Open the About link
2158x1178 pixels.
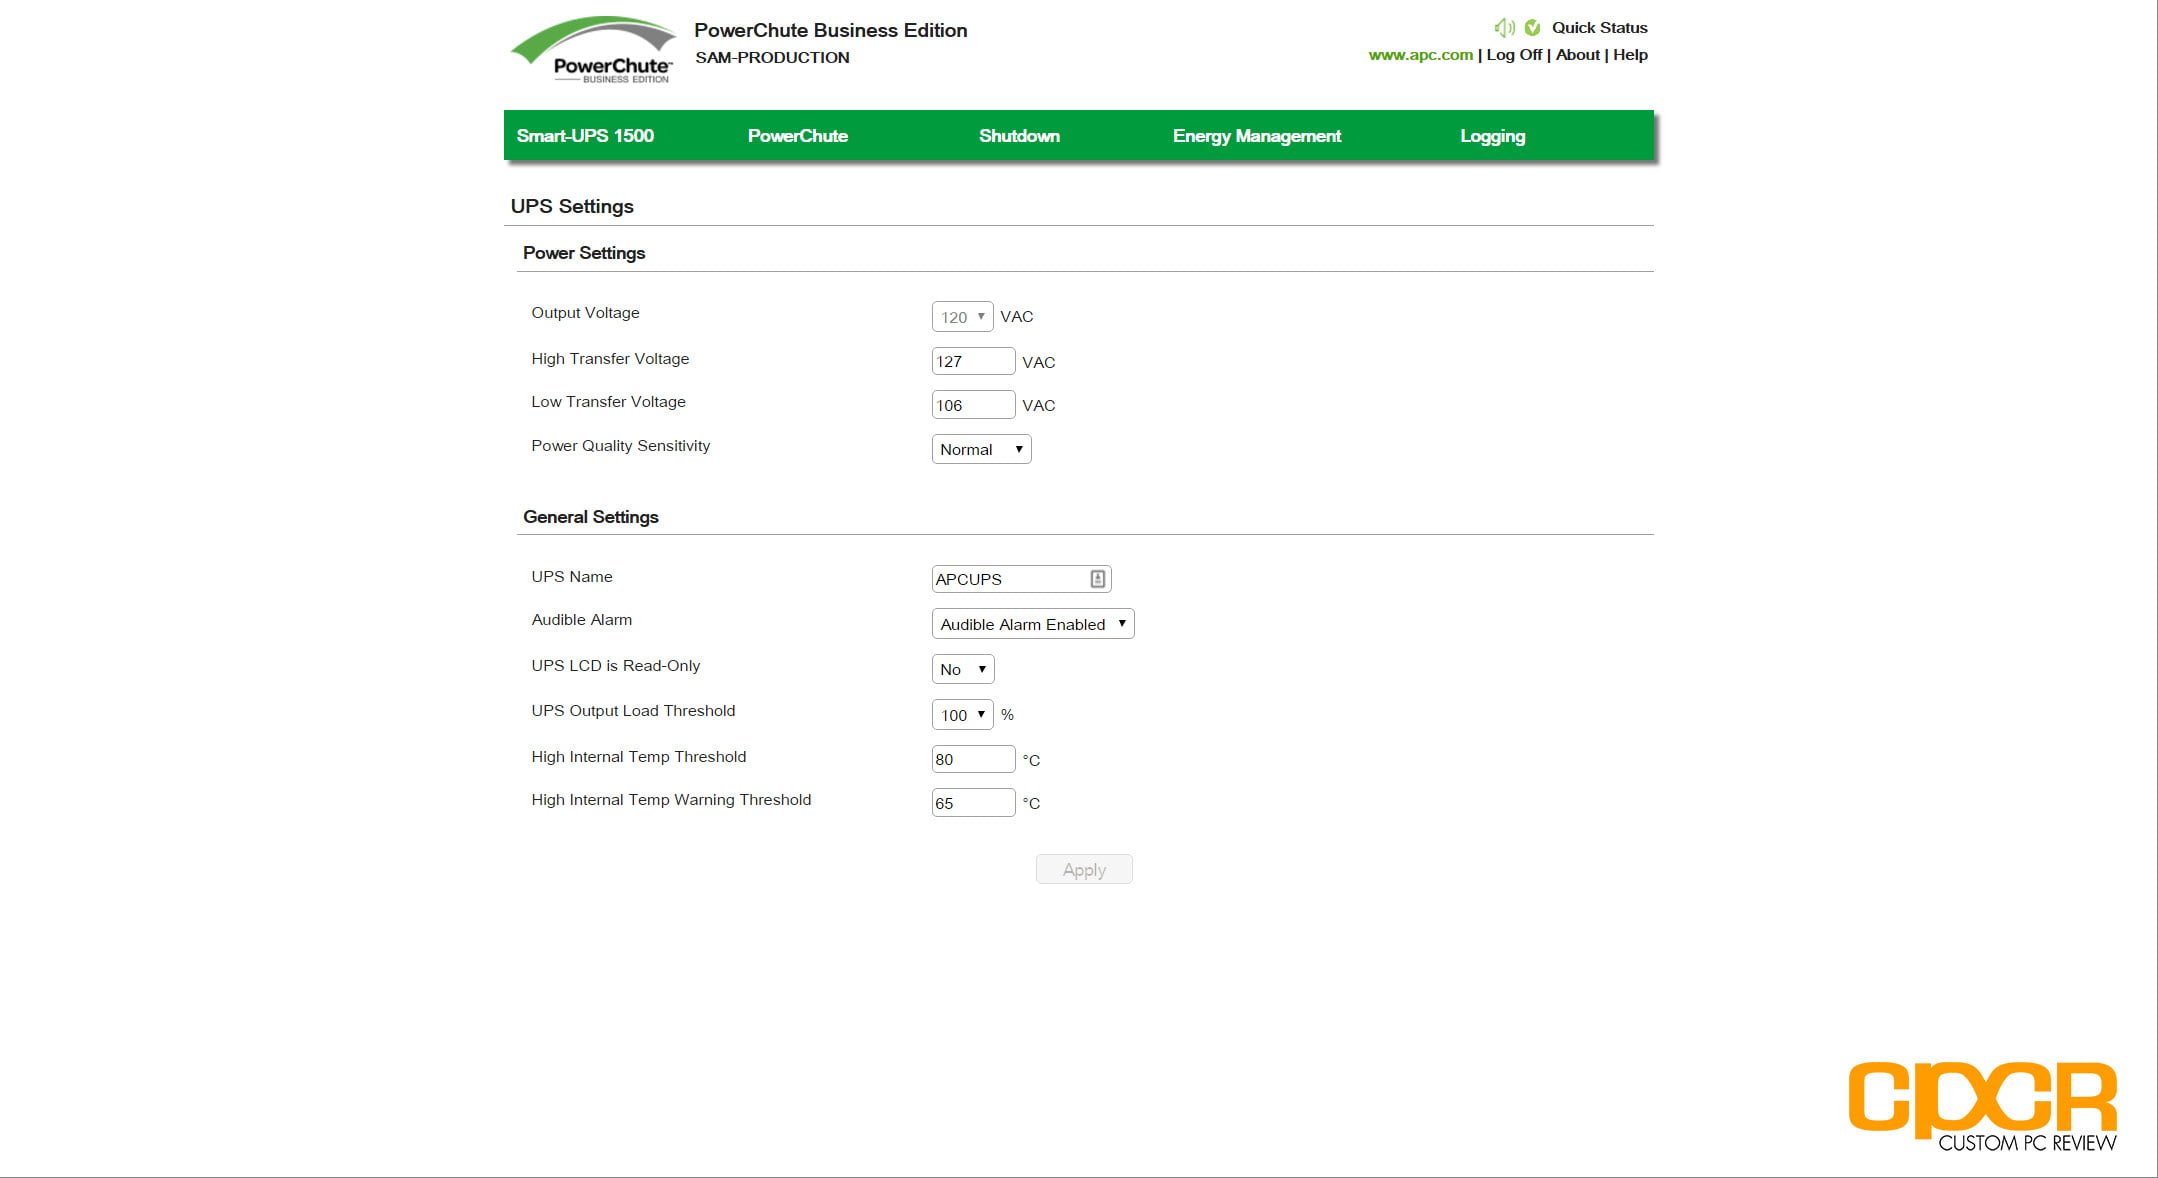[1577, 55]
